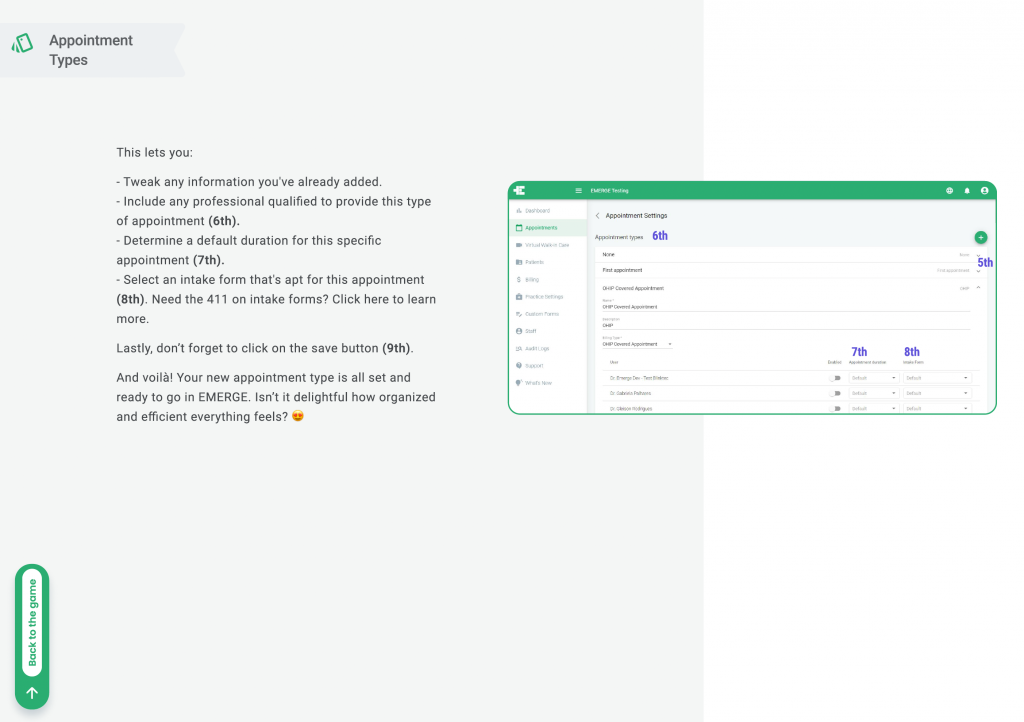Open the Intake Form Default dropdown
This screenshot has width=1024, height=722.
tap(938, 378)
